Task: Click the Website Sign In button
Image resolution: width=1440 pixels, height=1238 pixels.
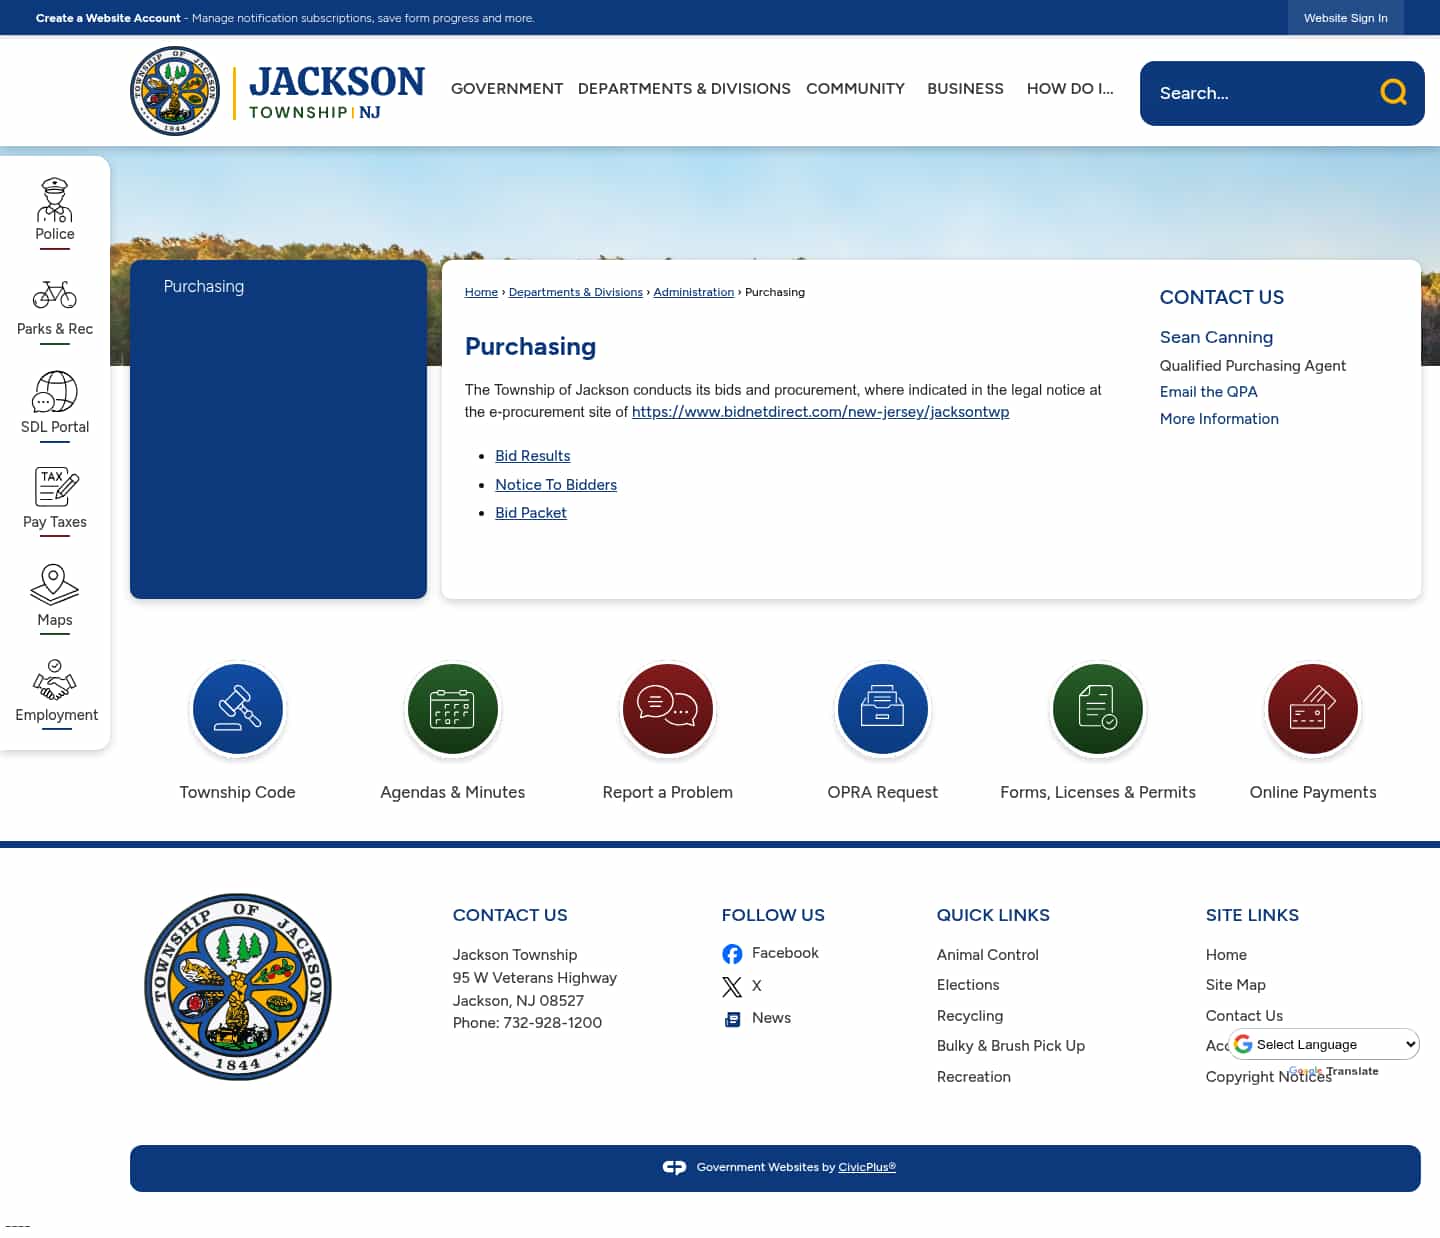Action: coord(1345,17)
